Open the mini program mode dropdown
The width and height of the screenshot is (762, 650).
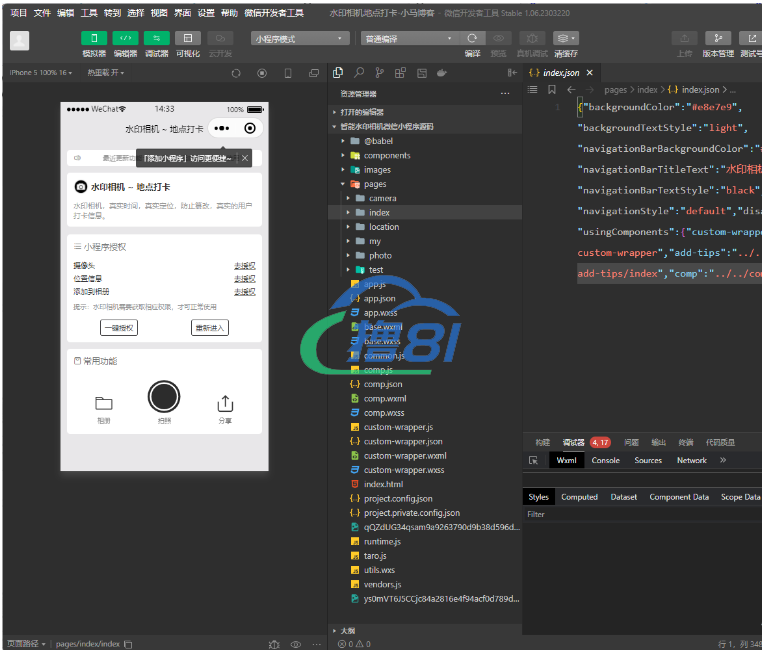[x=300, y=38]
